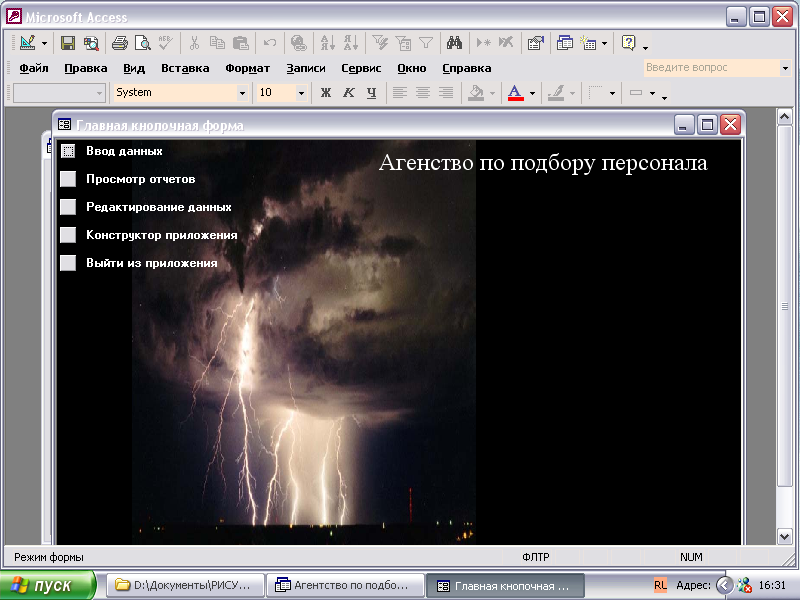Click the red font color swatch
This screenshot has height=600, width=800.
(515, 93)
